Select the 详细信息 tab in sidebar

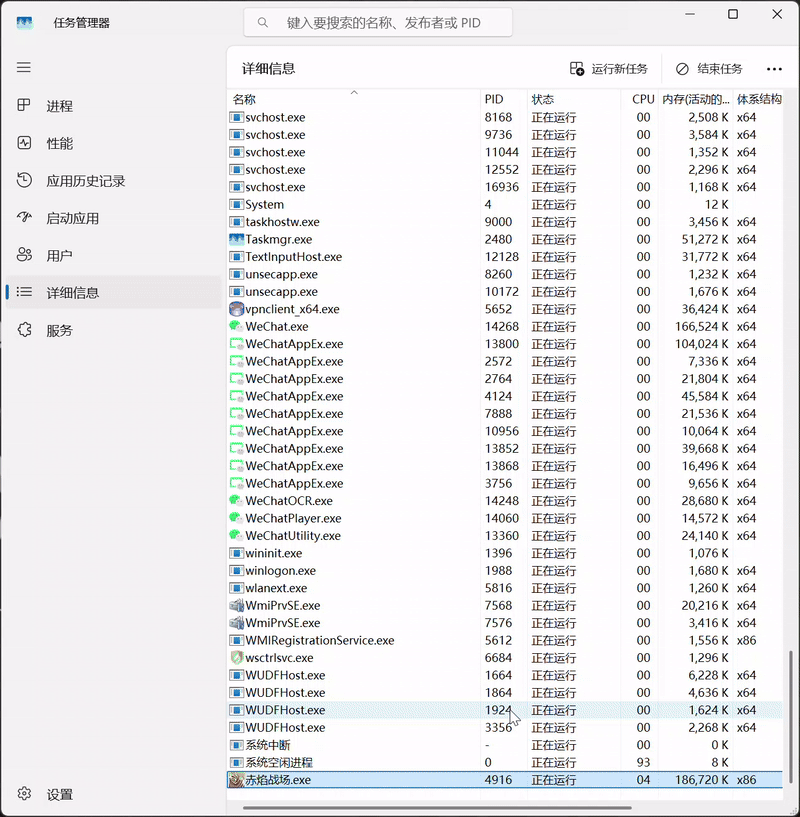72,293
